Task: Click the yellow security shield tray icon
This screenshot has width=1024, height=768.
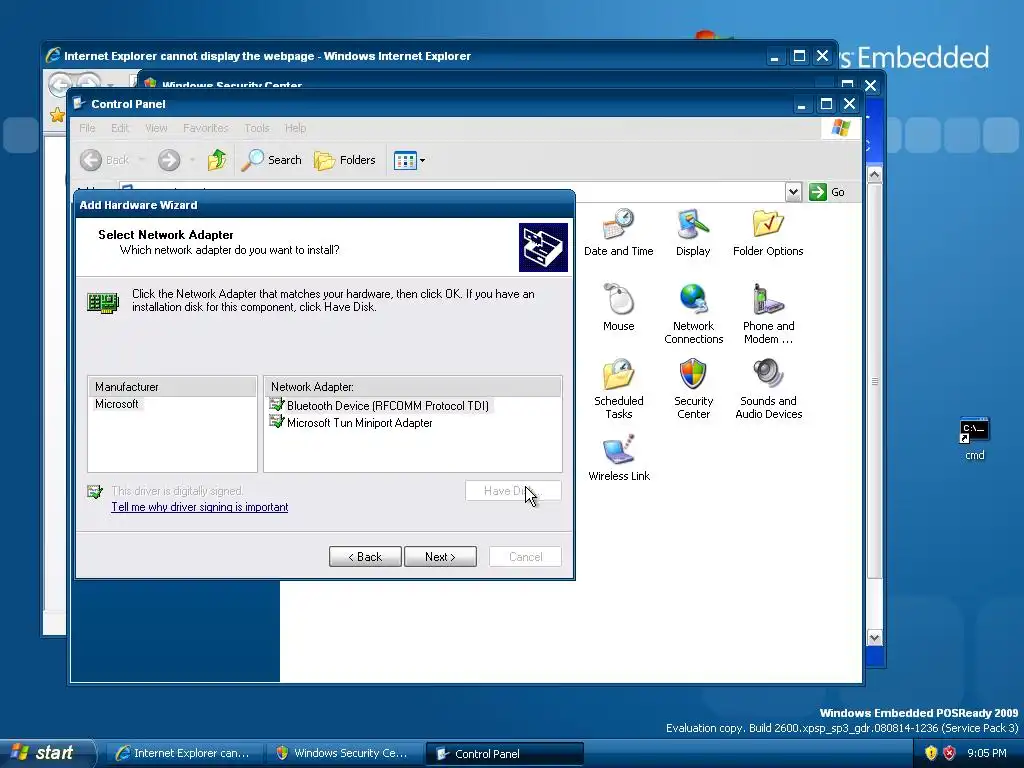Action: coord(931,753)
